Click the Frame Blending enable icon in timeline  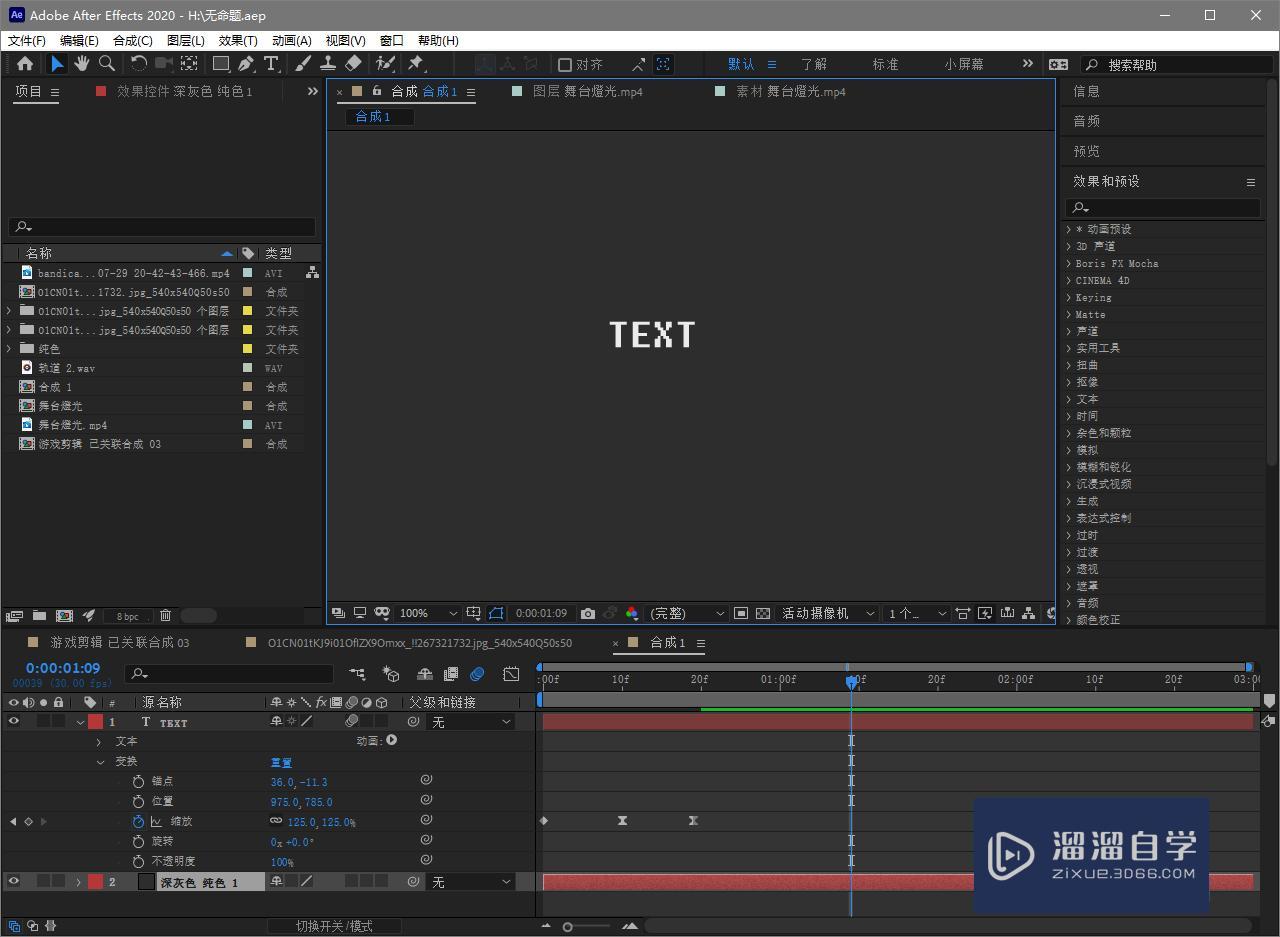pyautogui.click(x=451, y=674)
